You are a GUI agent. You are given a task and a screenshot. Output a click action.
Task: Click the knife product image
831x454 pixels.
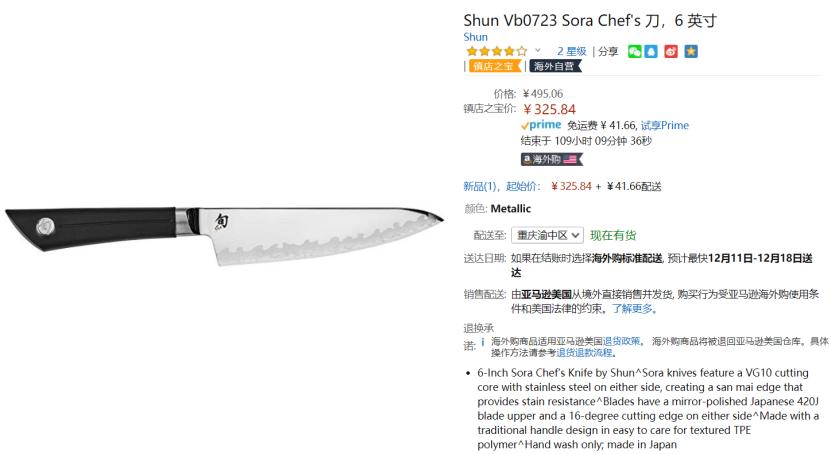tap(224, 234)
